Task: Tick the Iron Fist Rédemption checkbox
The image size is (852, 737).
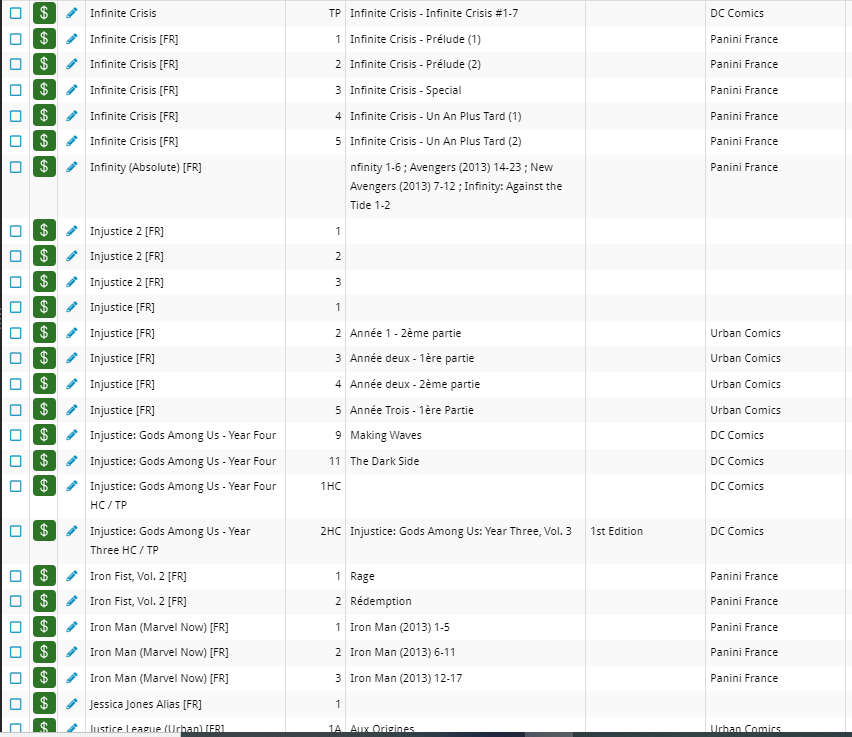Action: 16,601
